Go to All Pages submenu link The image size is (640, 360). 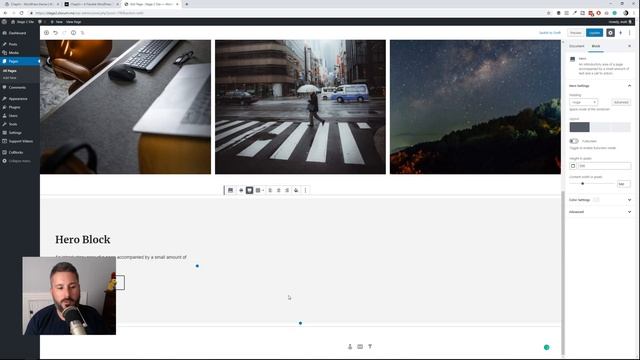(9, 71)
